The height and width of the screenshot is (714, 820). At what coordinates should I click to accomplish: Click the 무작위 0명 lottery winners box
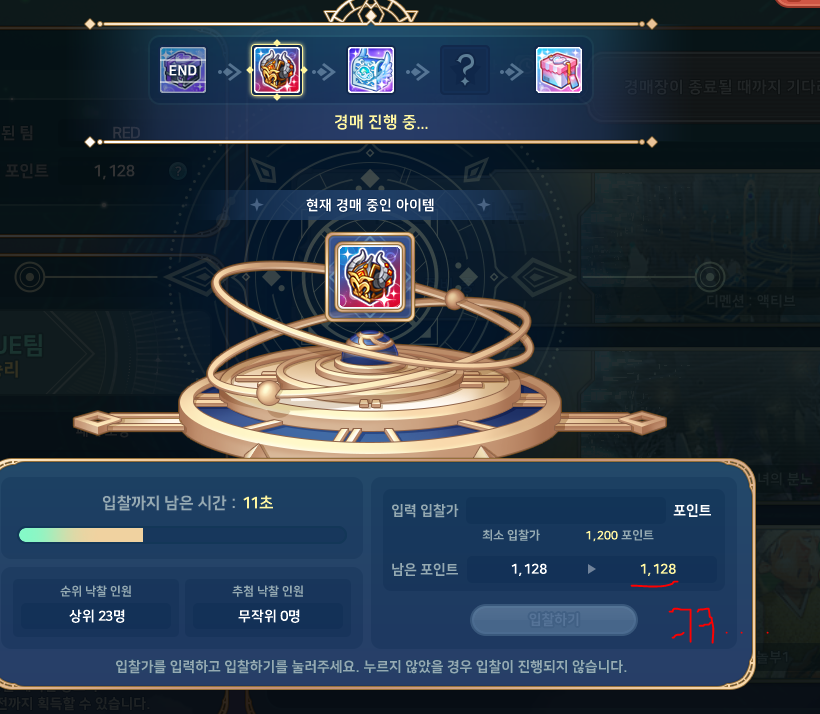[268, 616]
